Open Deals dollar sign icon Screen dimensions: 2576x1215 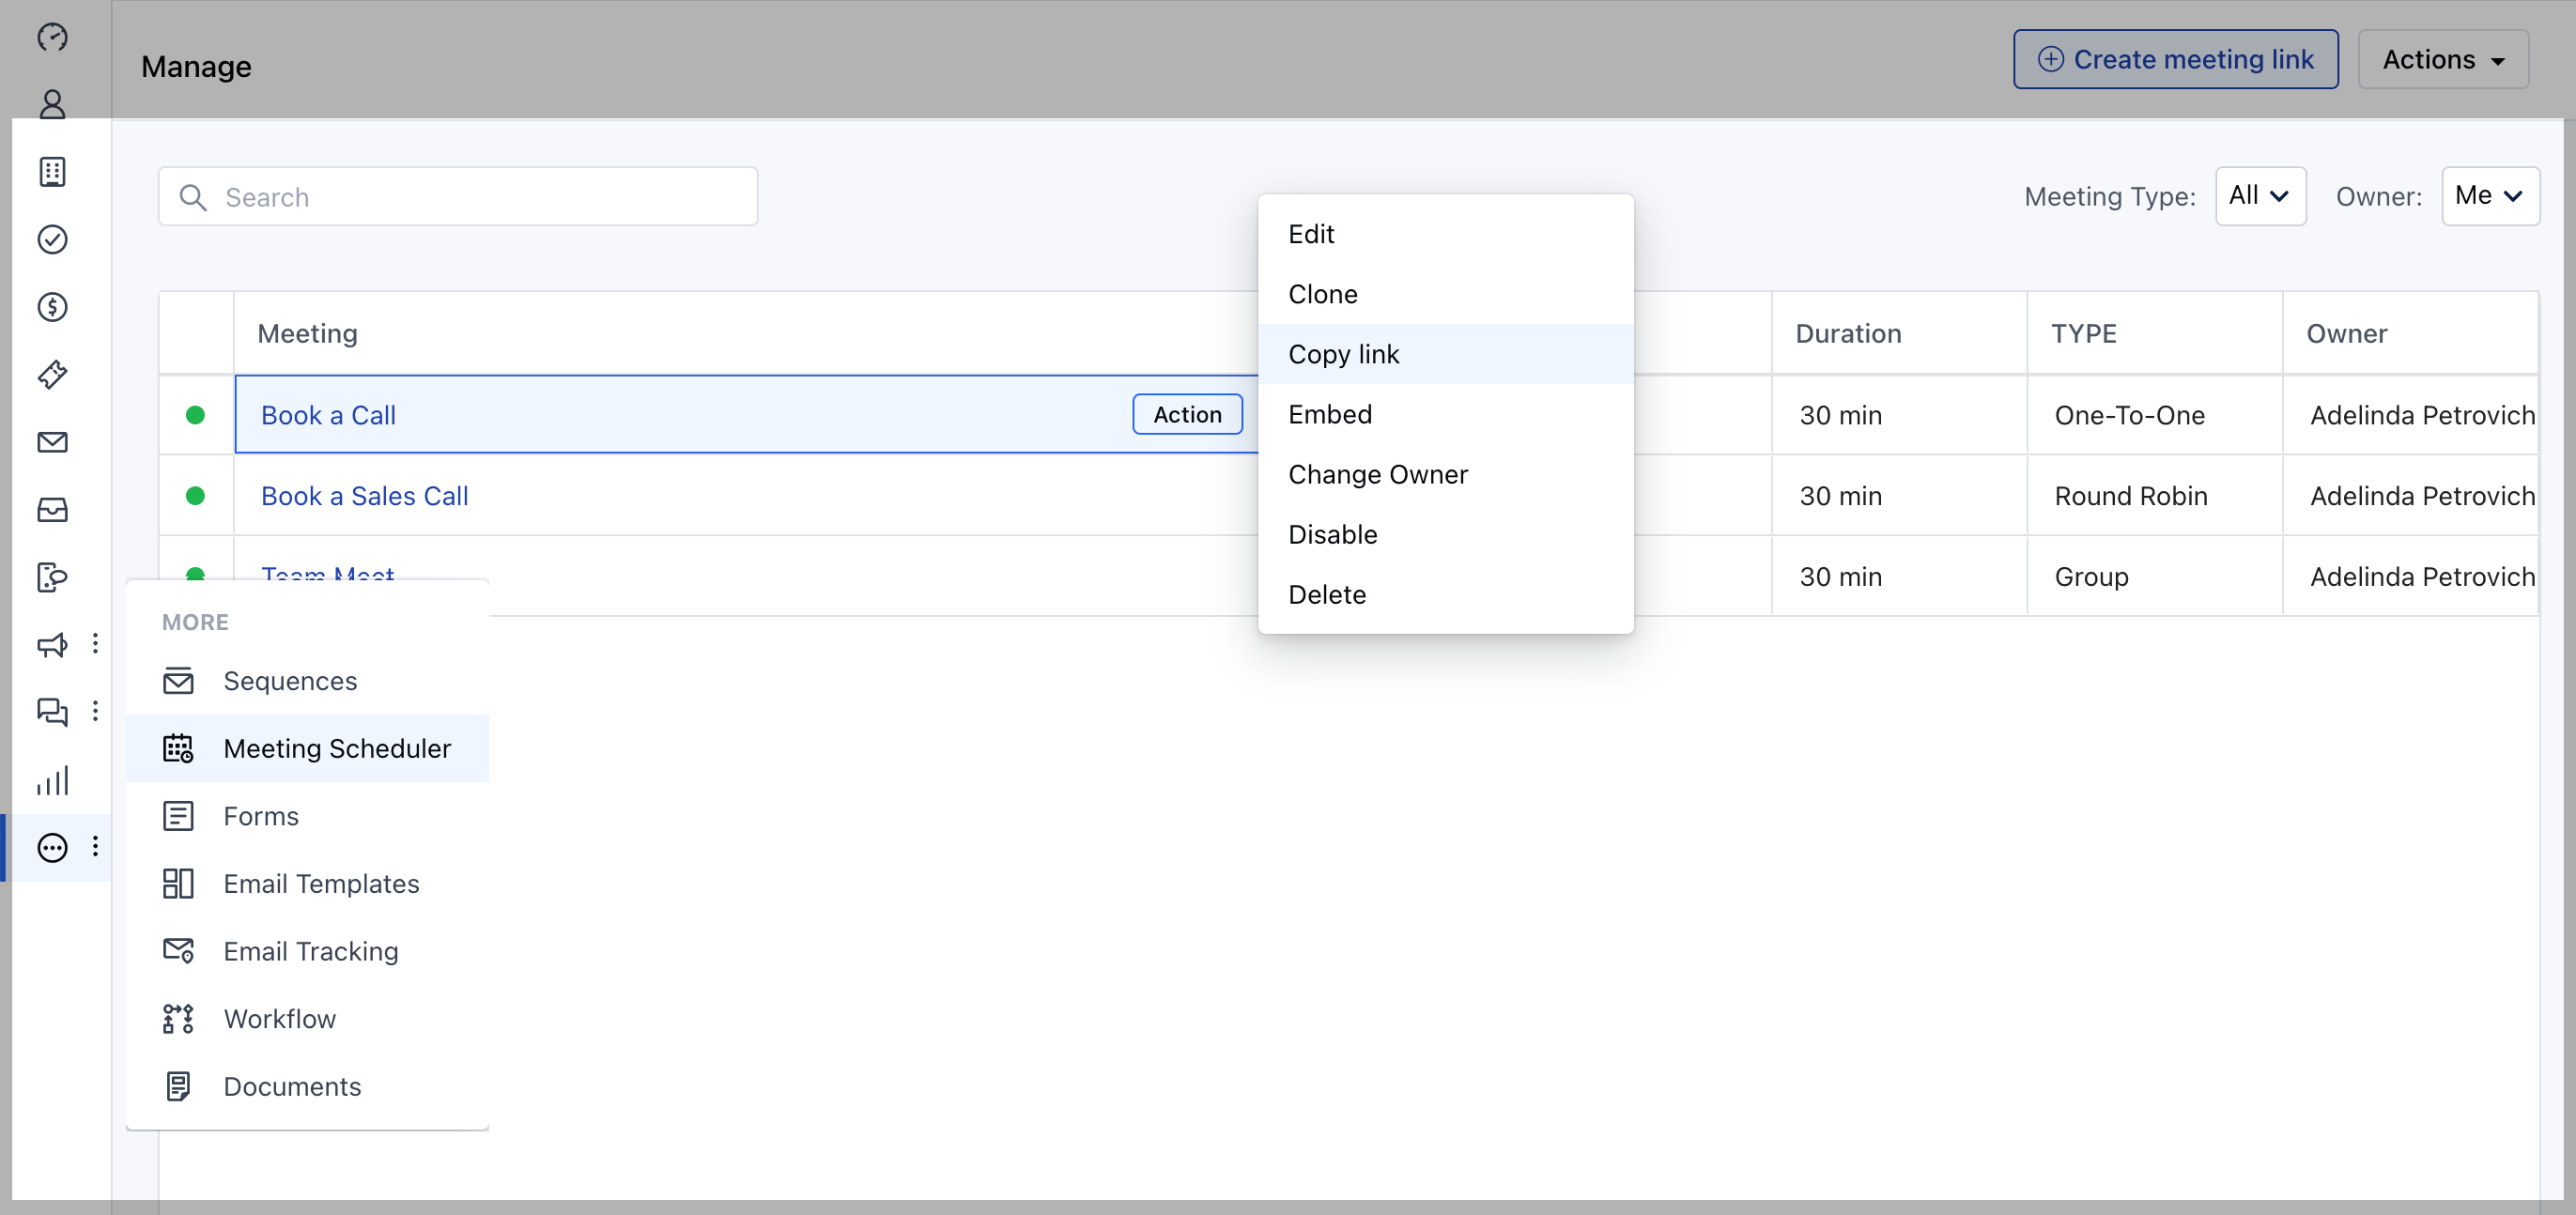coord(52,307)
